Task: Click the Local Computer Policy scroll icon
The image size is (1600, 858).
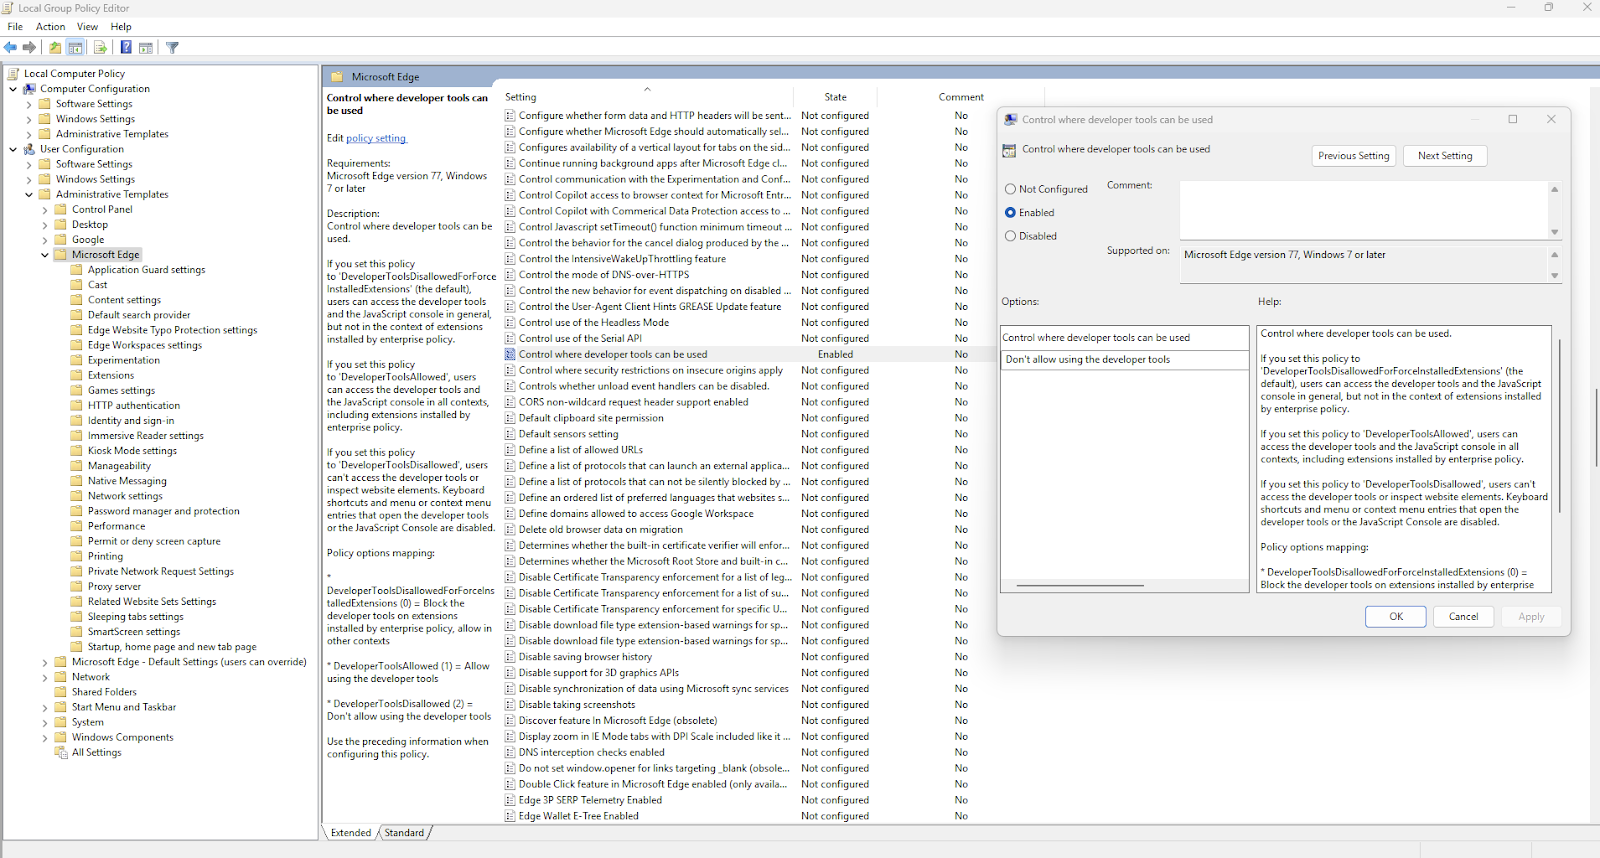Action: (x=13, y=73)
